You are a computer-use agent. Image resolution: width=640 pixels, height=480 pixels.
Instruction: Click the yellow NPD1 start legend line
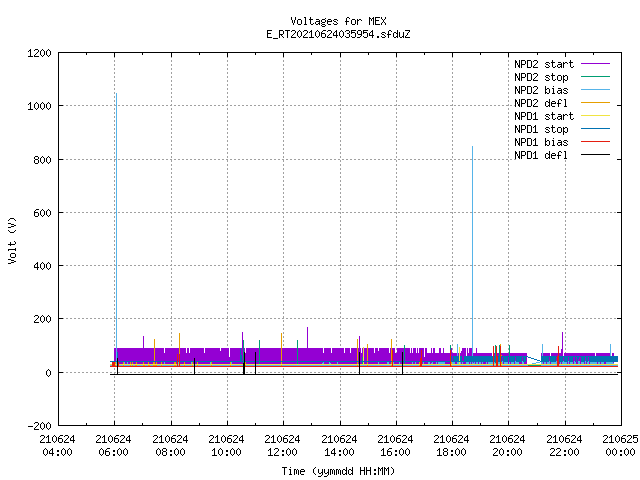click(595, 116)
